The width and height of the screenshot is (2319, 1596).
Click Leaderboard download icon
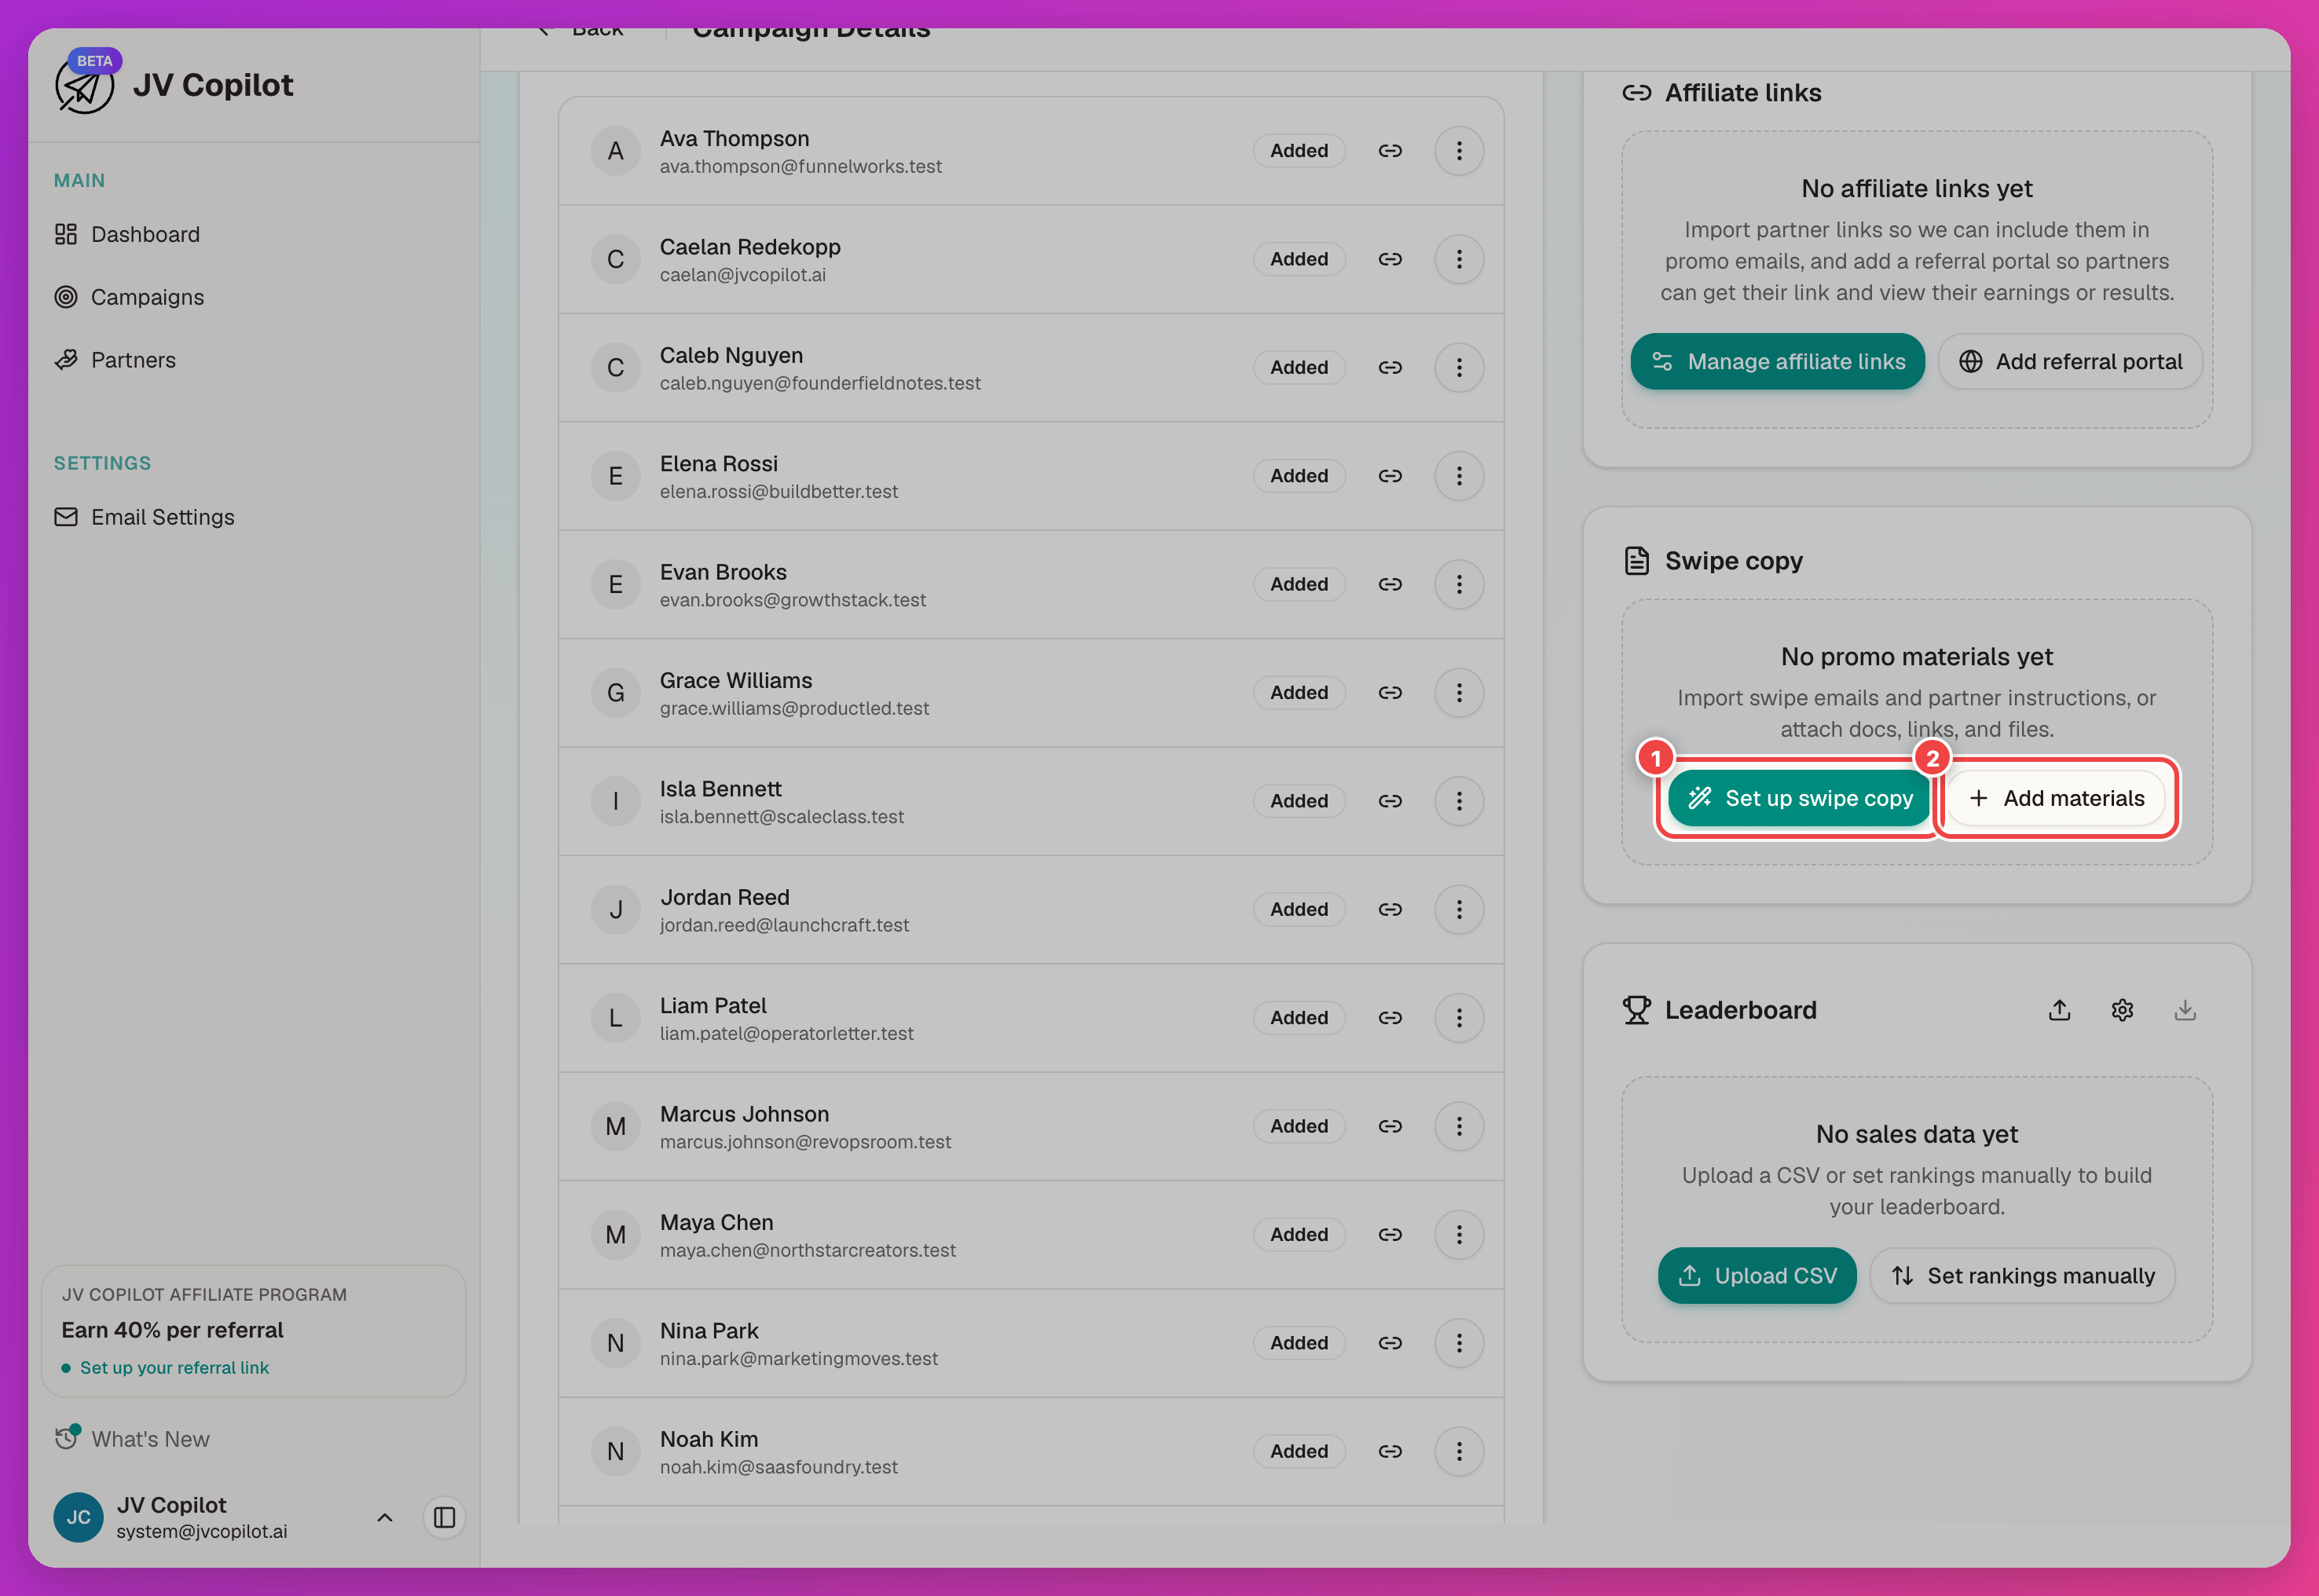[2185, 1010]
